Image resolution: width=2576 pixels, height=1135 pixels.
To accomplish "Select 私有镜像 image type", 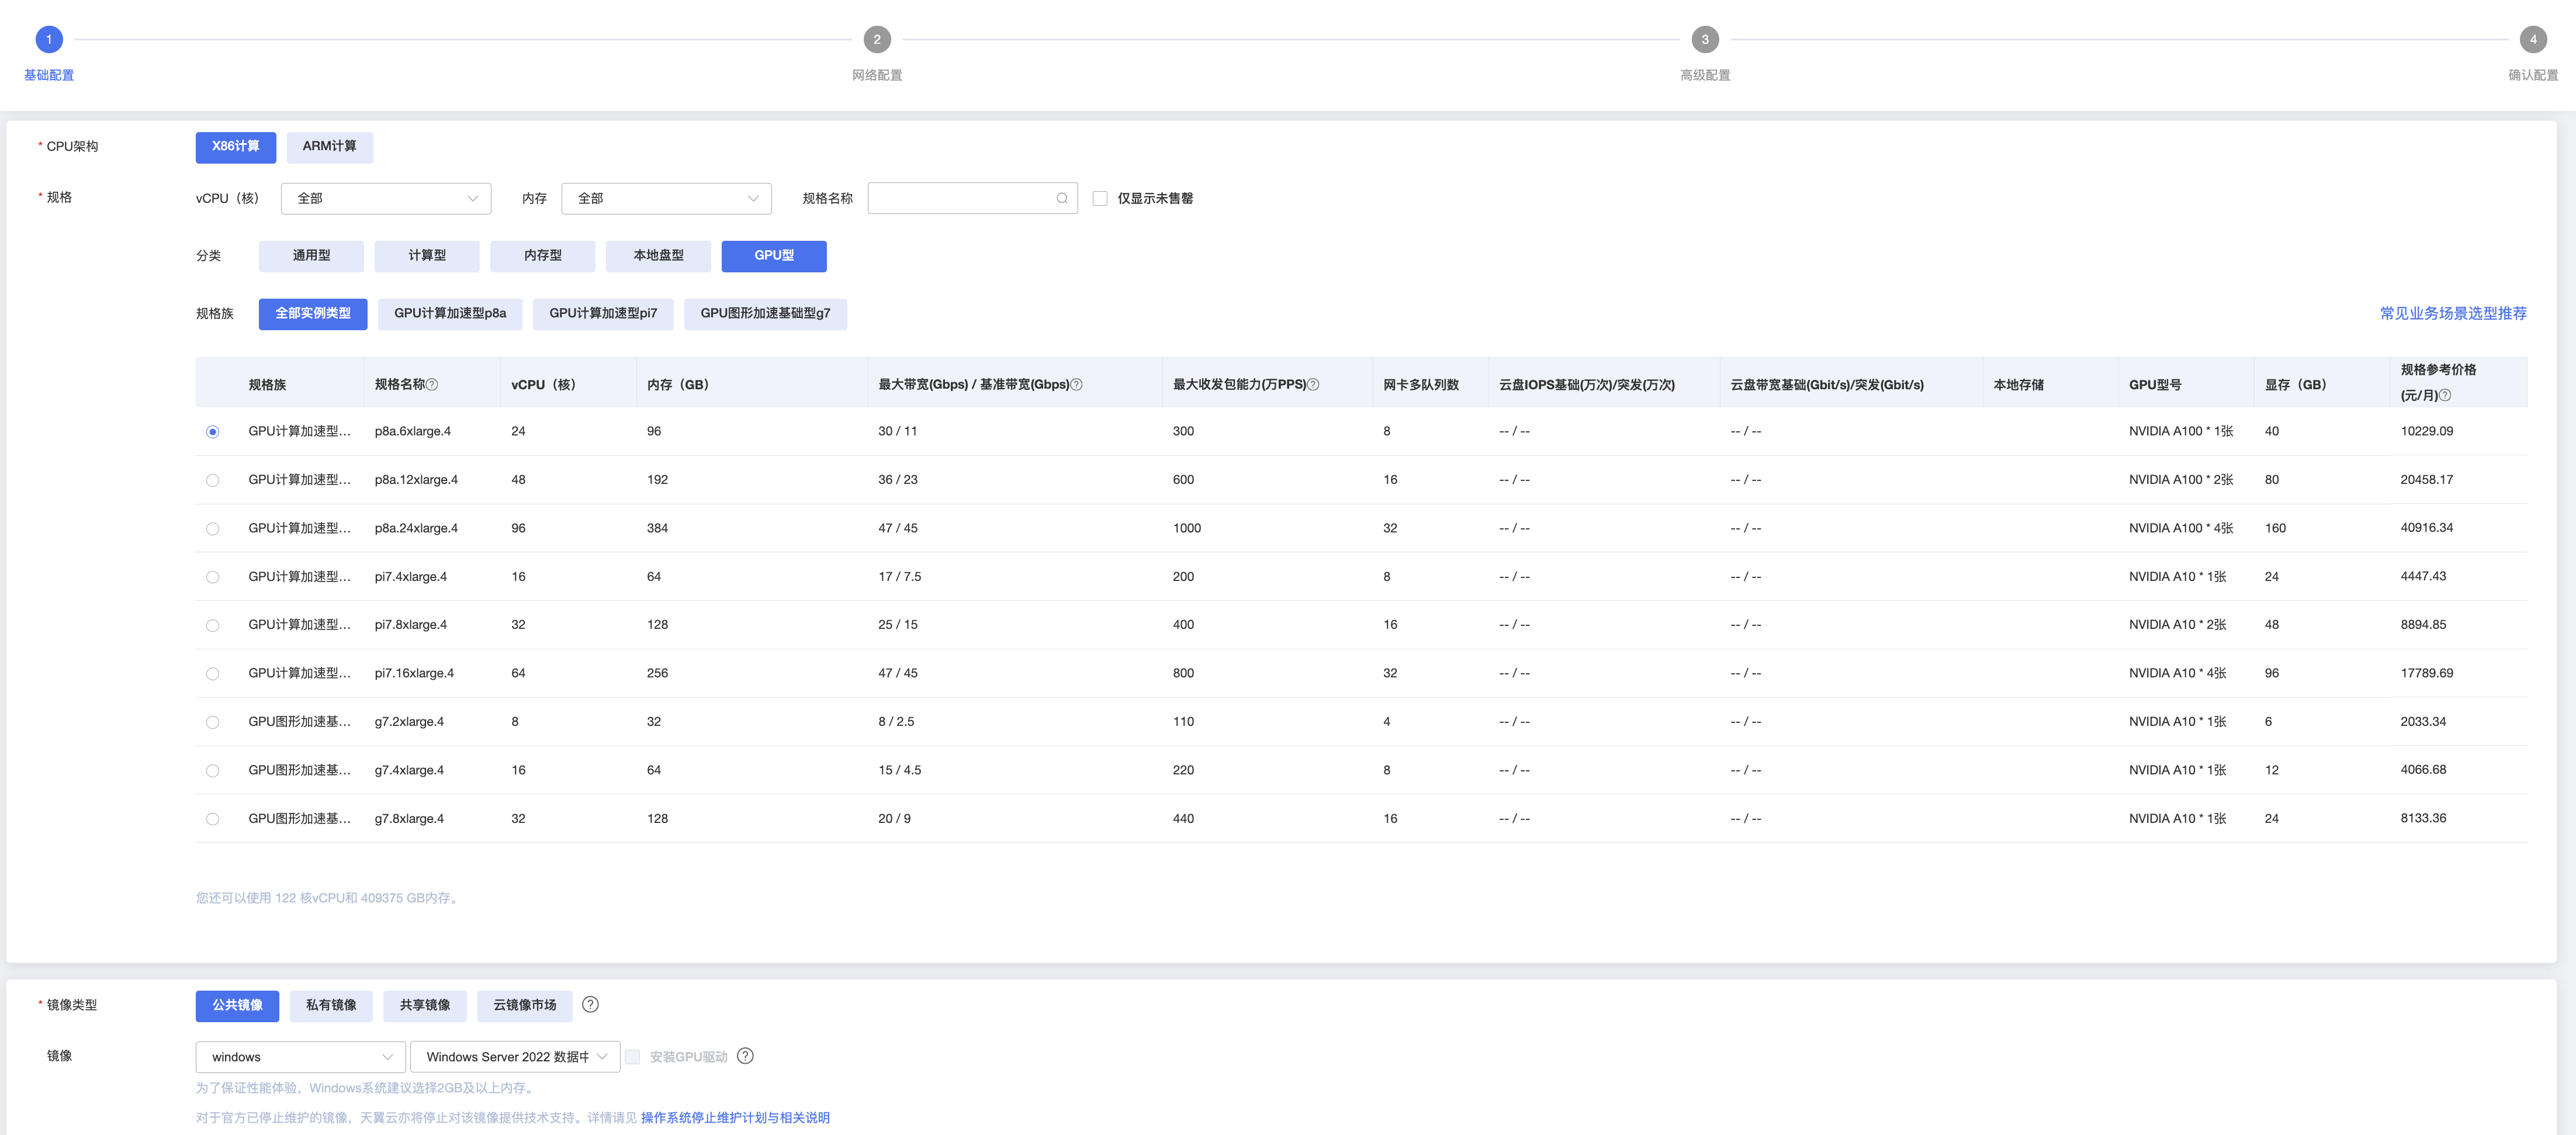I will click(331, 1006).
